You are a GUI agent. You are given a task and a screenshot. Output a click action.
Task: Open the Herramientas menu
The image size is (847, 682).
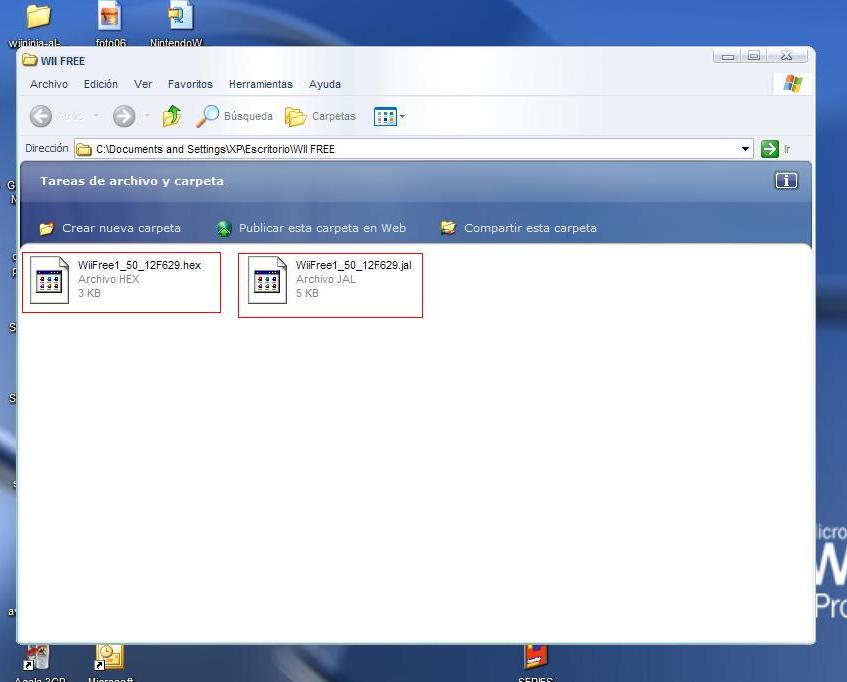pos(260,85)
